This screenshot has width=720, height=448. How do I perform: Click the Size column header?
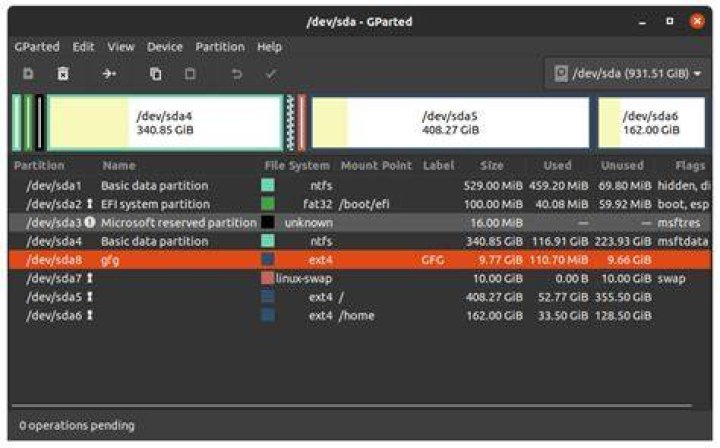[492, 166]
